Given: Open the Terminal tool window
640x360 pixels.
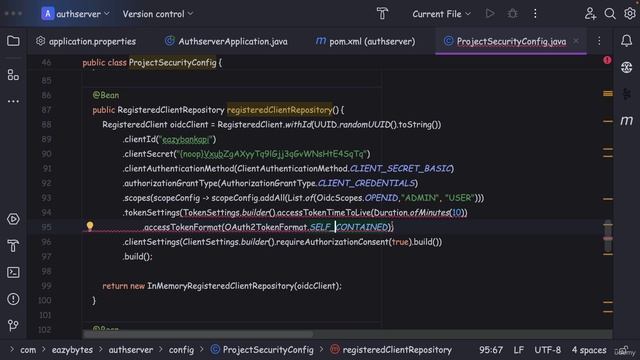Looking at the screenshot, I should pyautogui.click(x=13, y=272).
